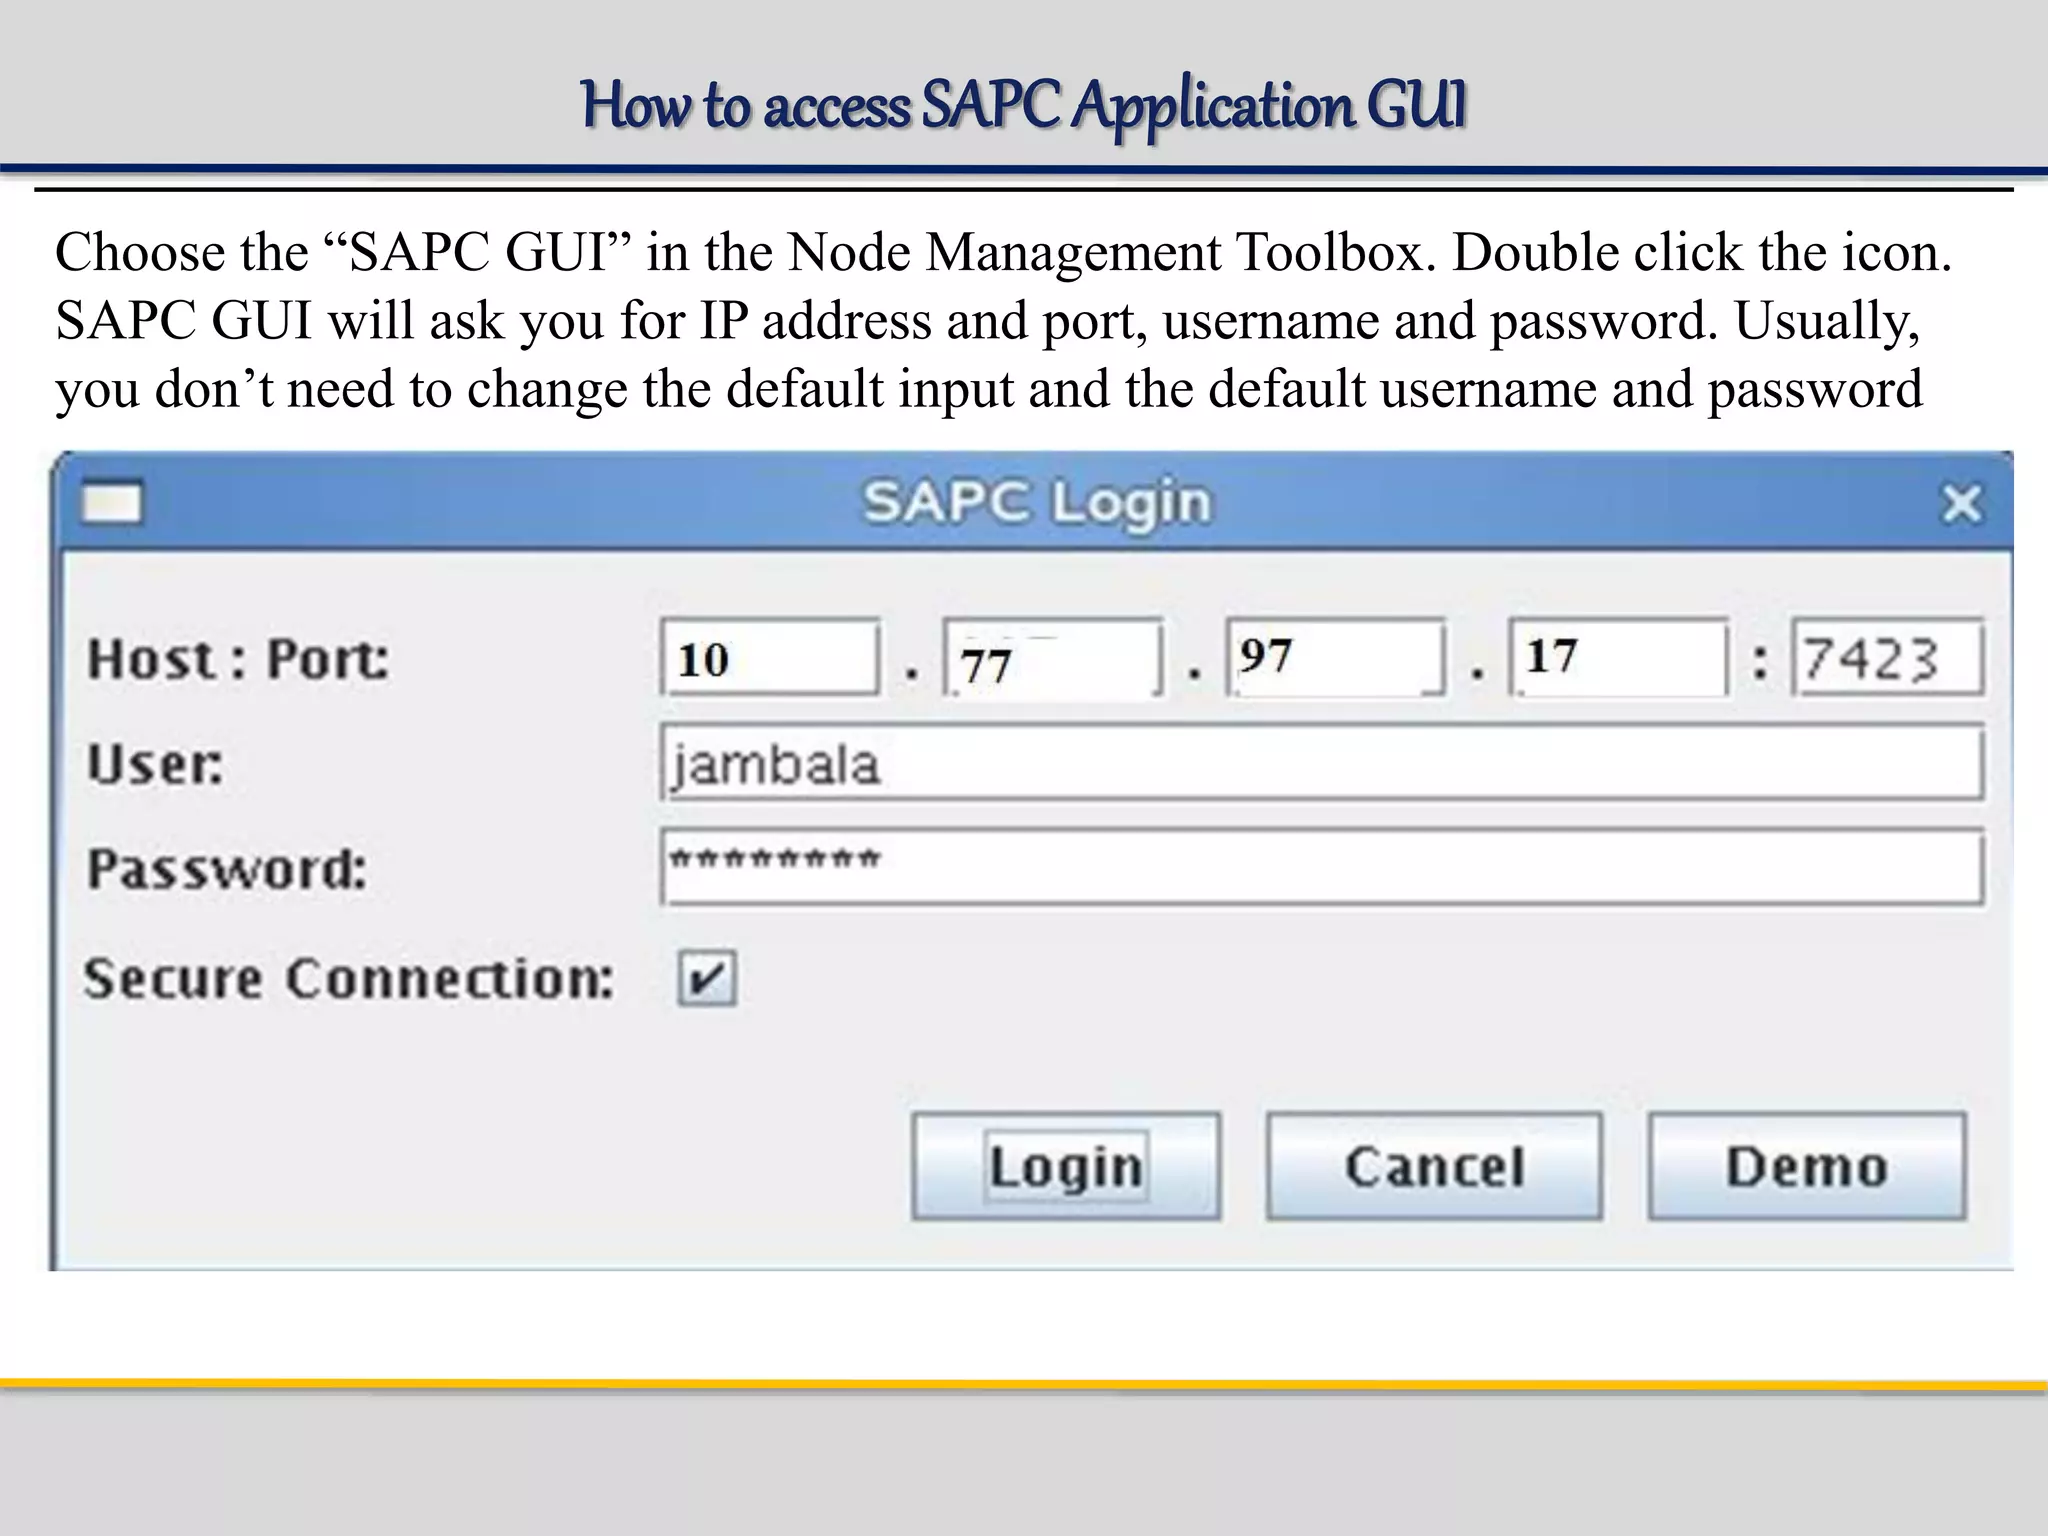Click the Login button
The width and height of the screenshot is (2048, 1536).
click(1066, 1166)
